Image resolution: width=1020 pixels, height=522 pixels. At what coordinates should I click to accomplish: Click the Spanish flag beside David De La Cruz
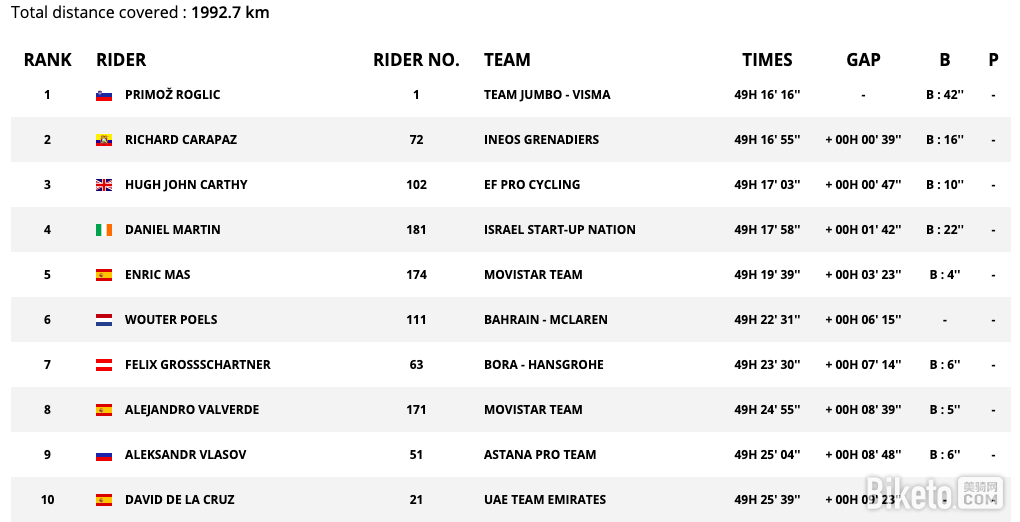[103, 500]
